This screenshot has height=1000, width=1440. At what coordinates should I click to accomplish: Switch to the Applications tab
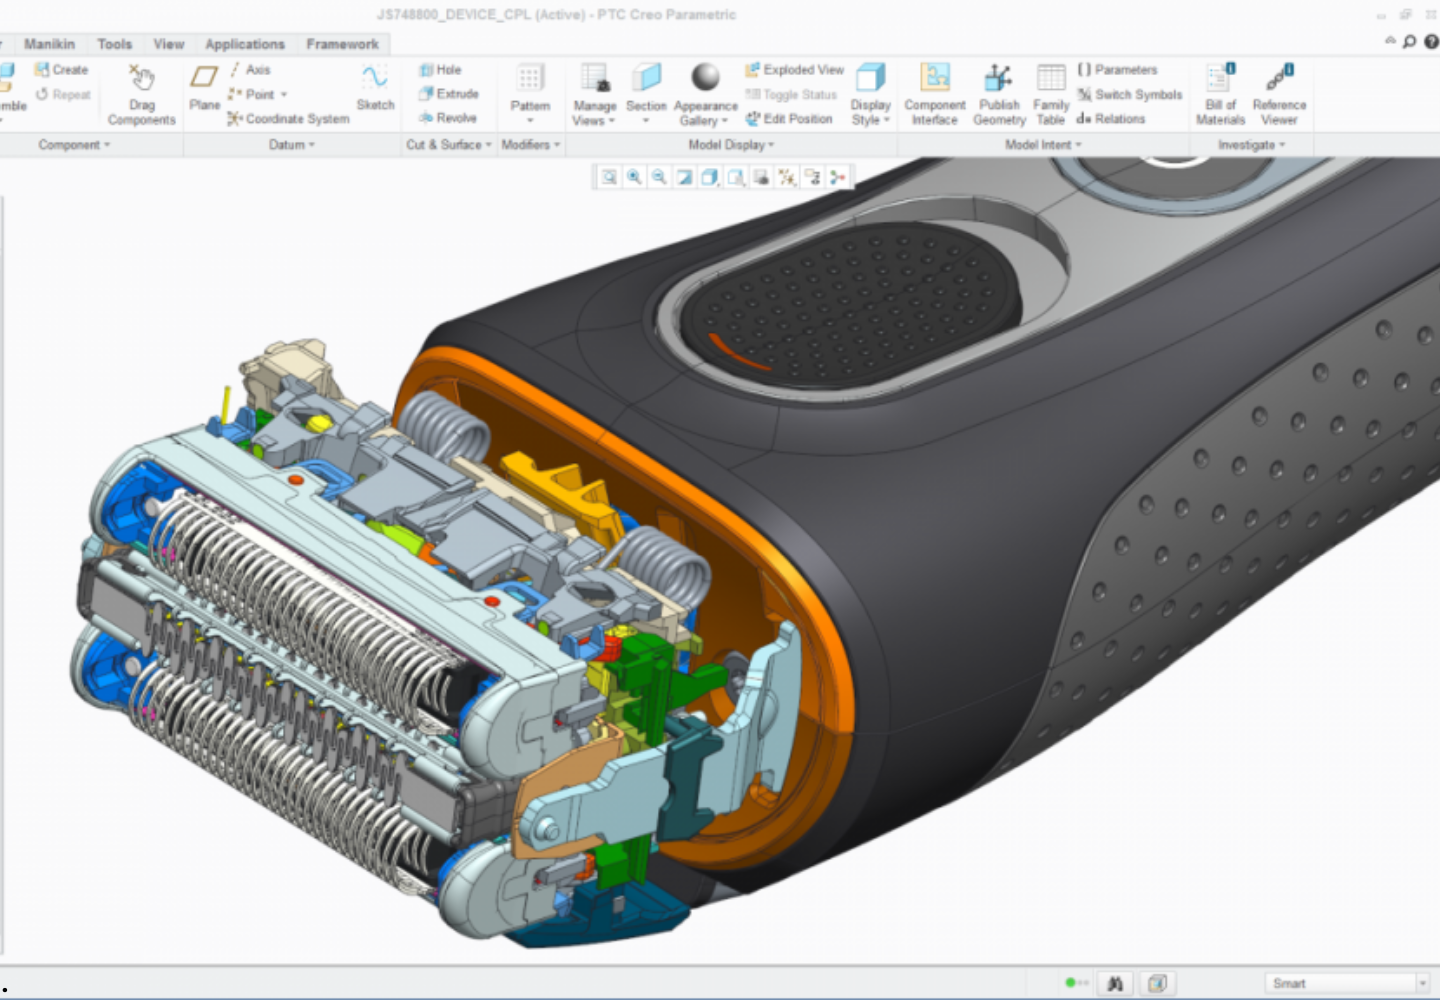click(245, 44)
